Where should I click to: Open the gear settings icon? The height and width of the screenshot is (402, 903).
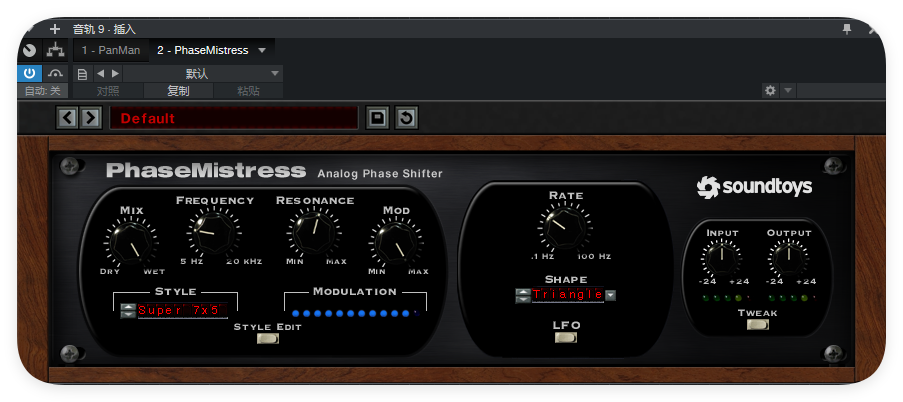[x=770, y=90]
